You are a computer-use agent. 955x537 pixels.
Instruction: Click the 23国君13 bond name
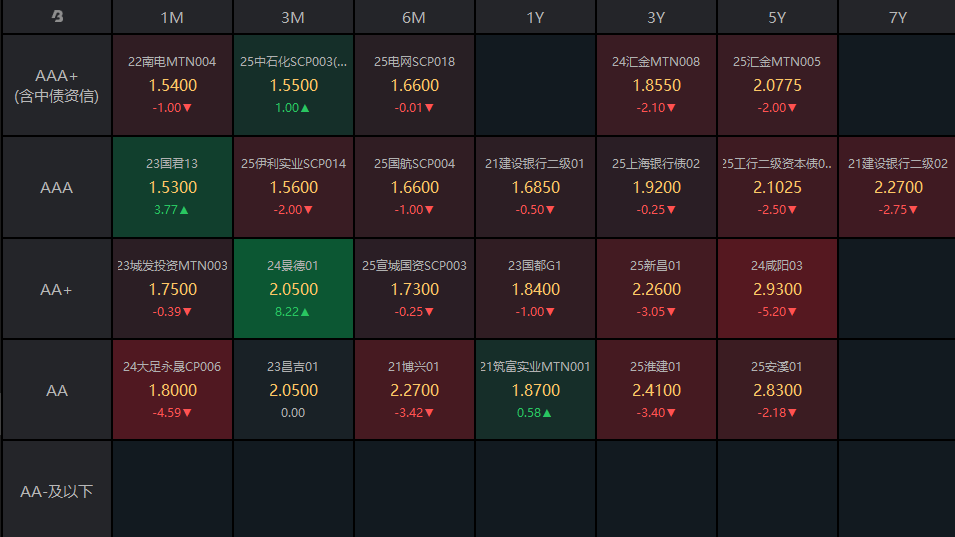[x=172, y=164]
